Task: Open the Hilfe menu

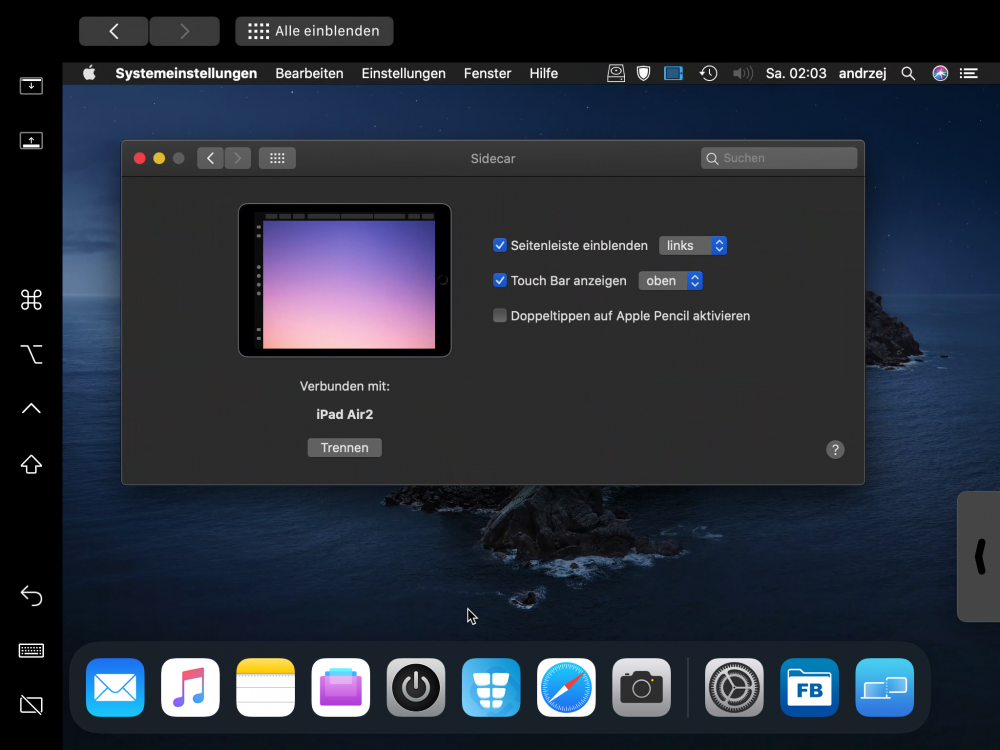Action: 543,73
